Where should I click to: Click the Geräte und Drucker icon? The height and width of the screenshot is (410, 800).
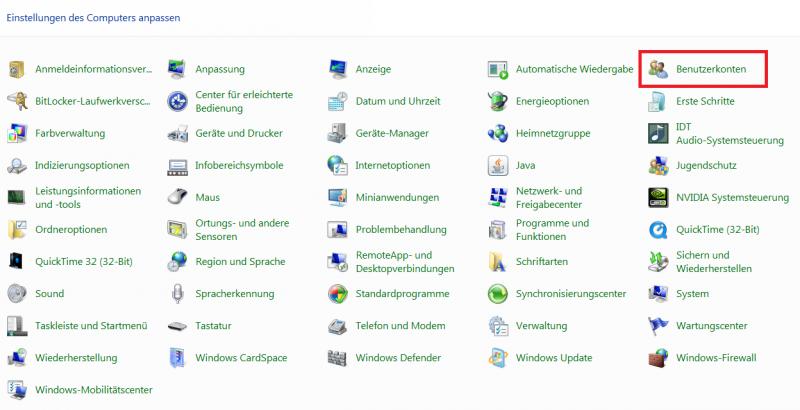click(x=177, y=133)
